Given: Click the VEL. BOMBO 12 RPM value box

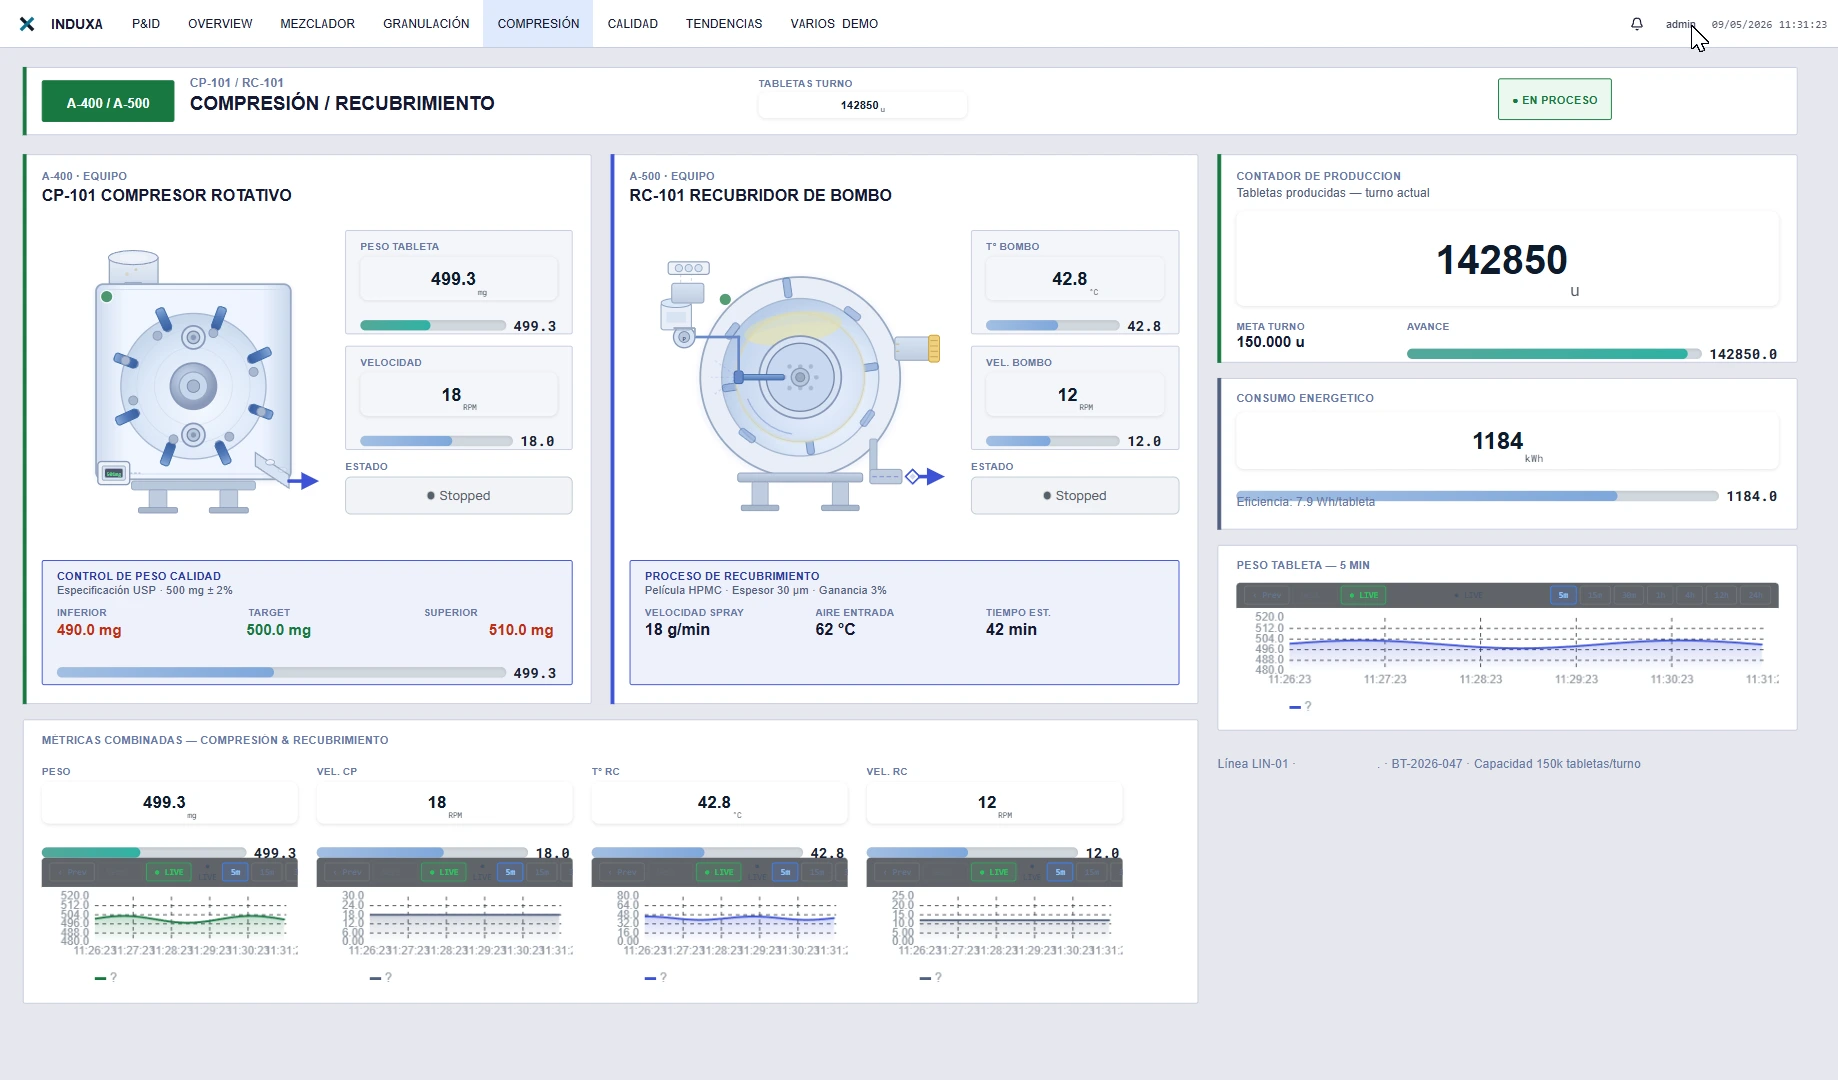Looking at the screenshot, I should [x=1075, y=395].
